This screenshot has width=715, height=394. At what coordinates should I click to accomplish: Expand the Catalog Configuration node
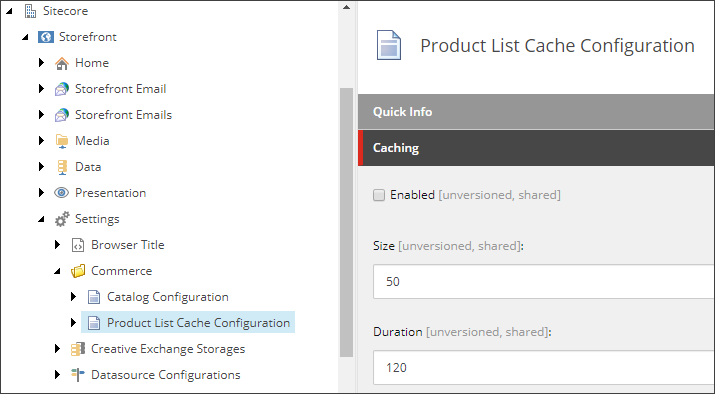pyautogui.click(x=73, y=297)
